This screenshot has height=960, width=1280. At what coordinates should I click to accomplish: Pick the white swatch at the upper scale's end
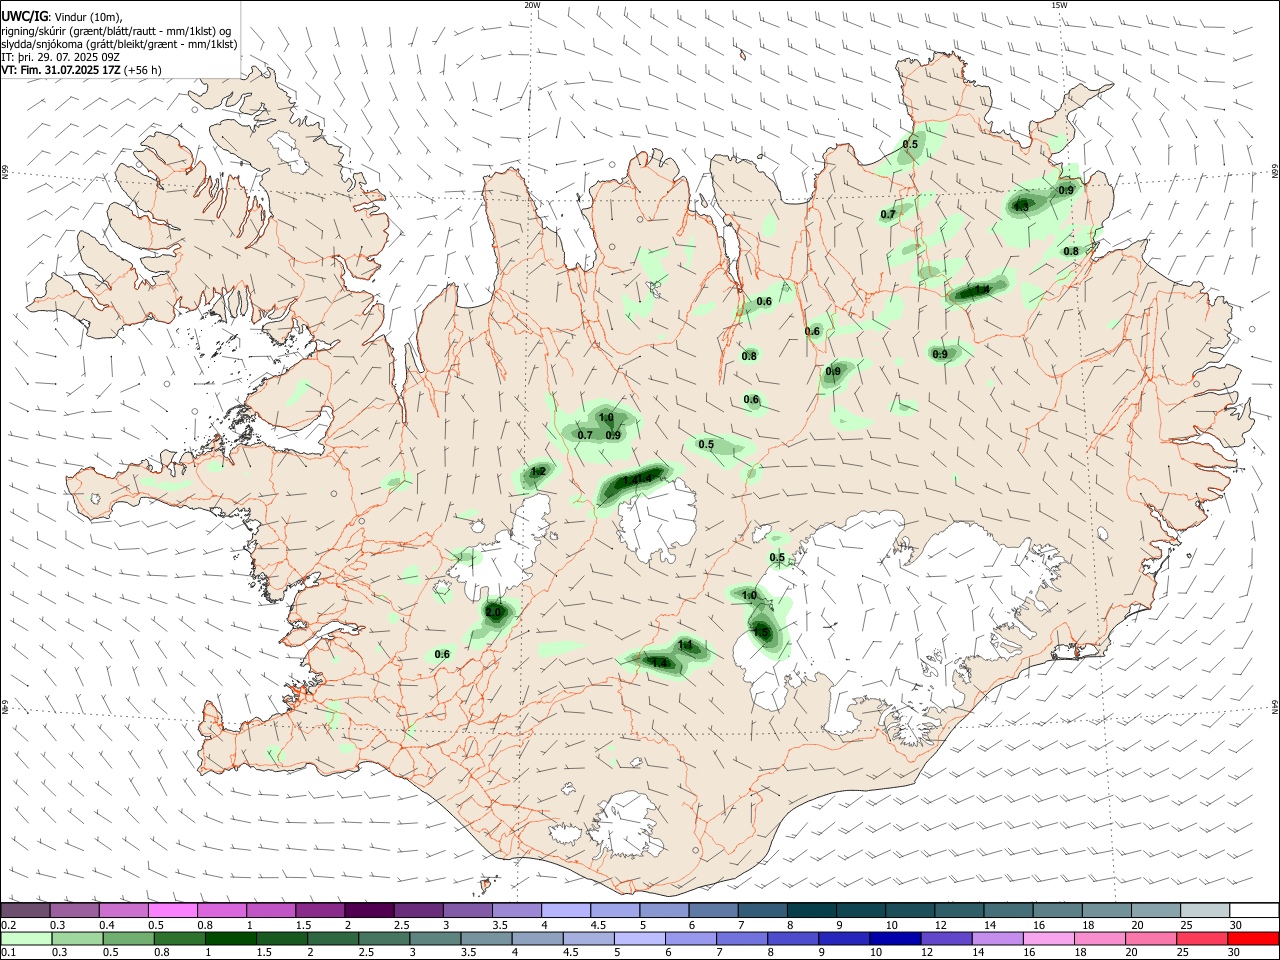pos(1253,911)
